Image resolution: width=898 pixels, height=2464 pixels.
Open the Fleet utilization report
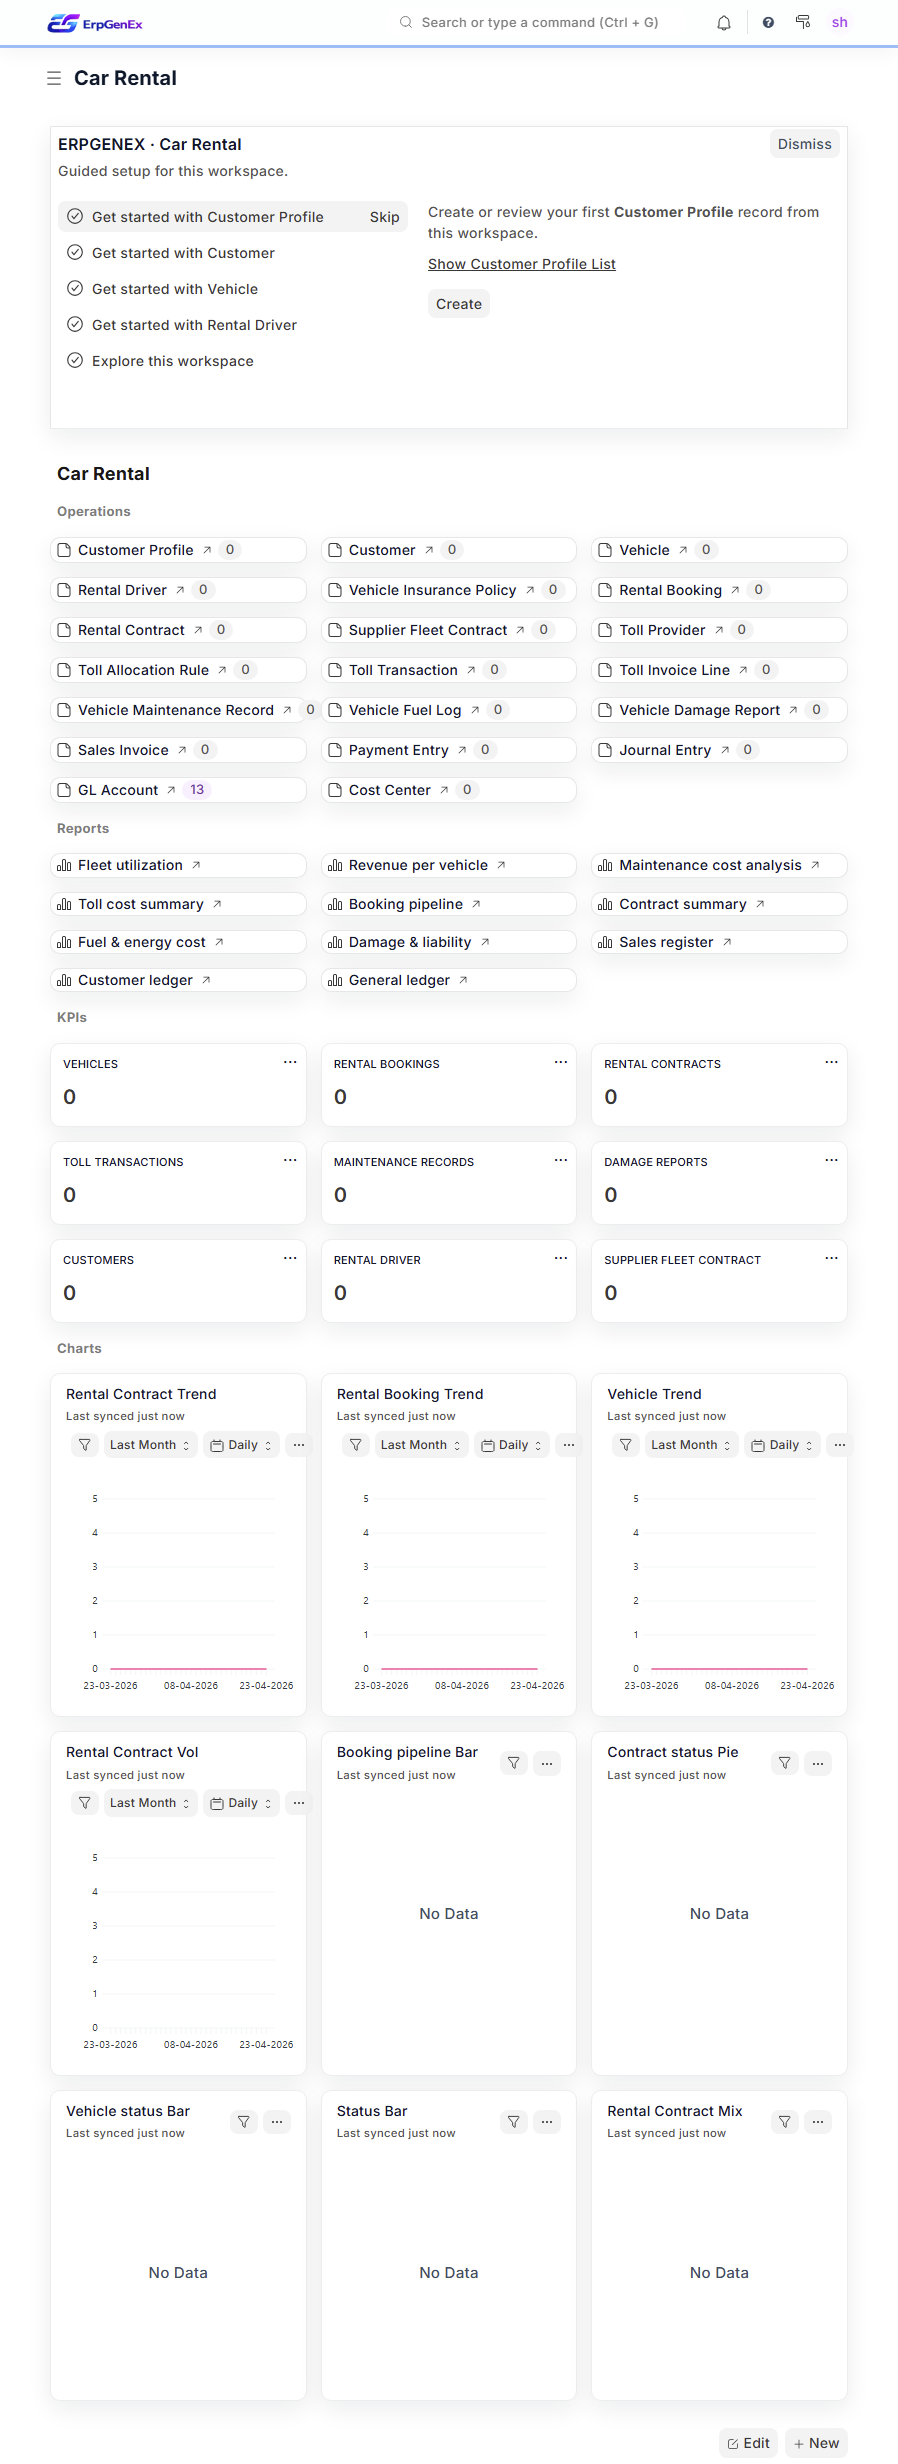pos(130,865)
